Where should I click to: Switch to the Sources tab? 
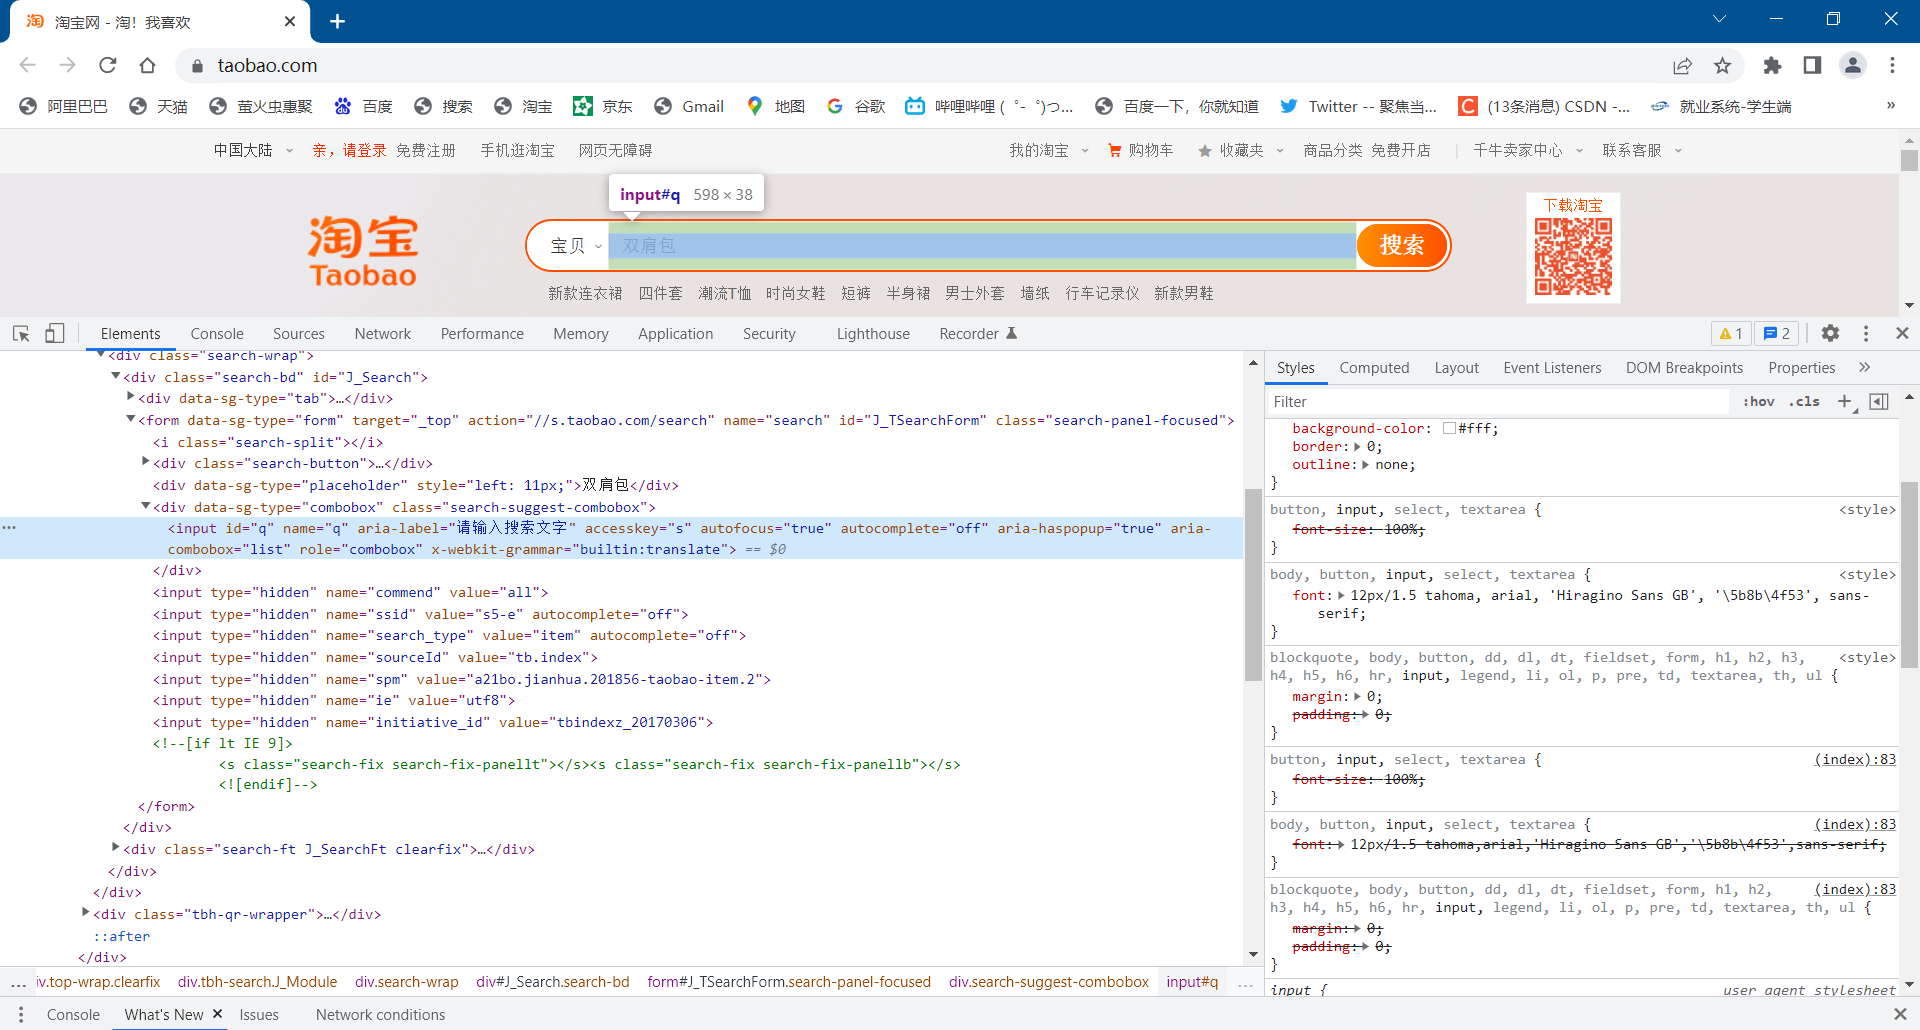(x=298, y=334)
